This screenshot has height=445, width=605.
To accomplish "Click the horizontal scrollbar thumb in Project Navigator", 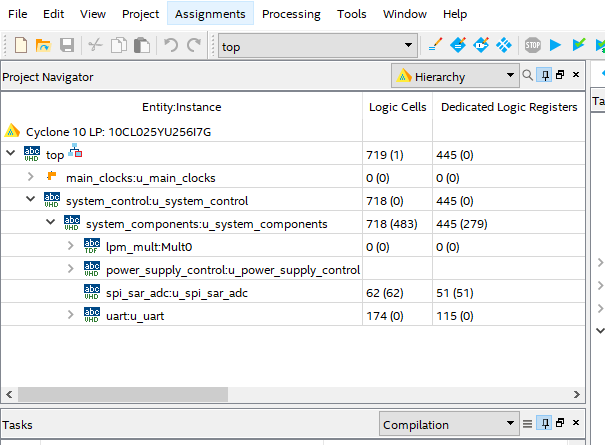I will pos(123,394).
